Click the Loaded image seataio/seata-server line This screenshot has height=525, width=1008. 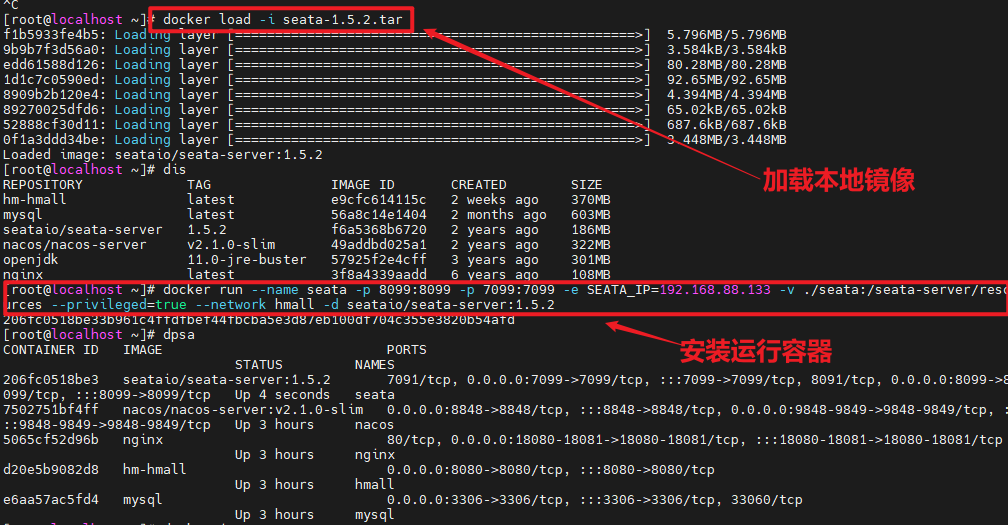pos(162,155)
